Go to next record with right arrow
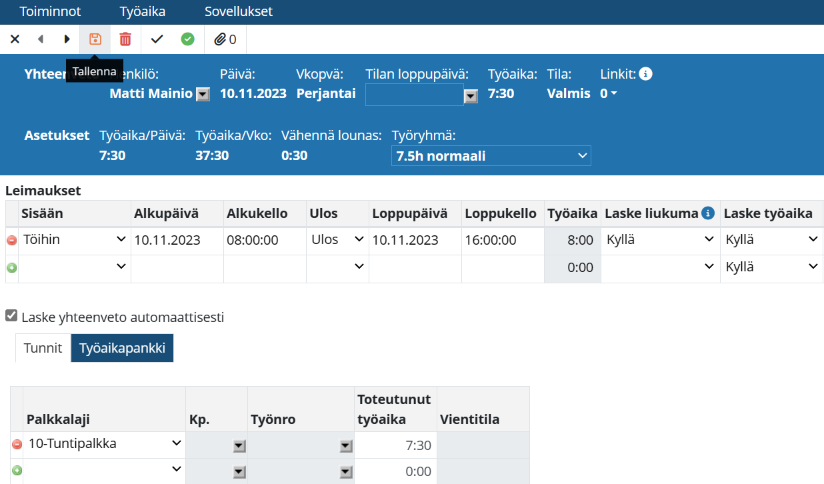This screenshot has width=824, height=484. [x=67, y=39]
